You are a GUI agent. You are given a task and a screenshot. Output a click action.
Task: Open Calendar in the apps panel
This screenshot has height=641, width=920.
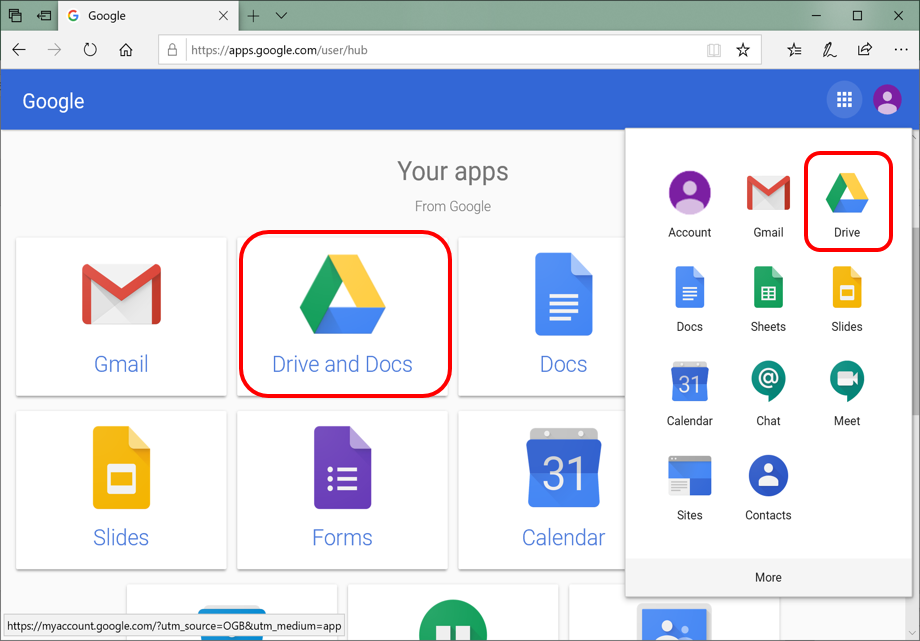click(689, 393)
